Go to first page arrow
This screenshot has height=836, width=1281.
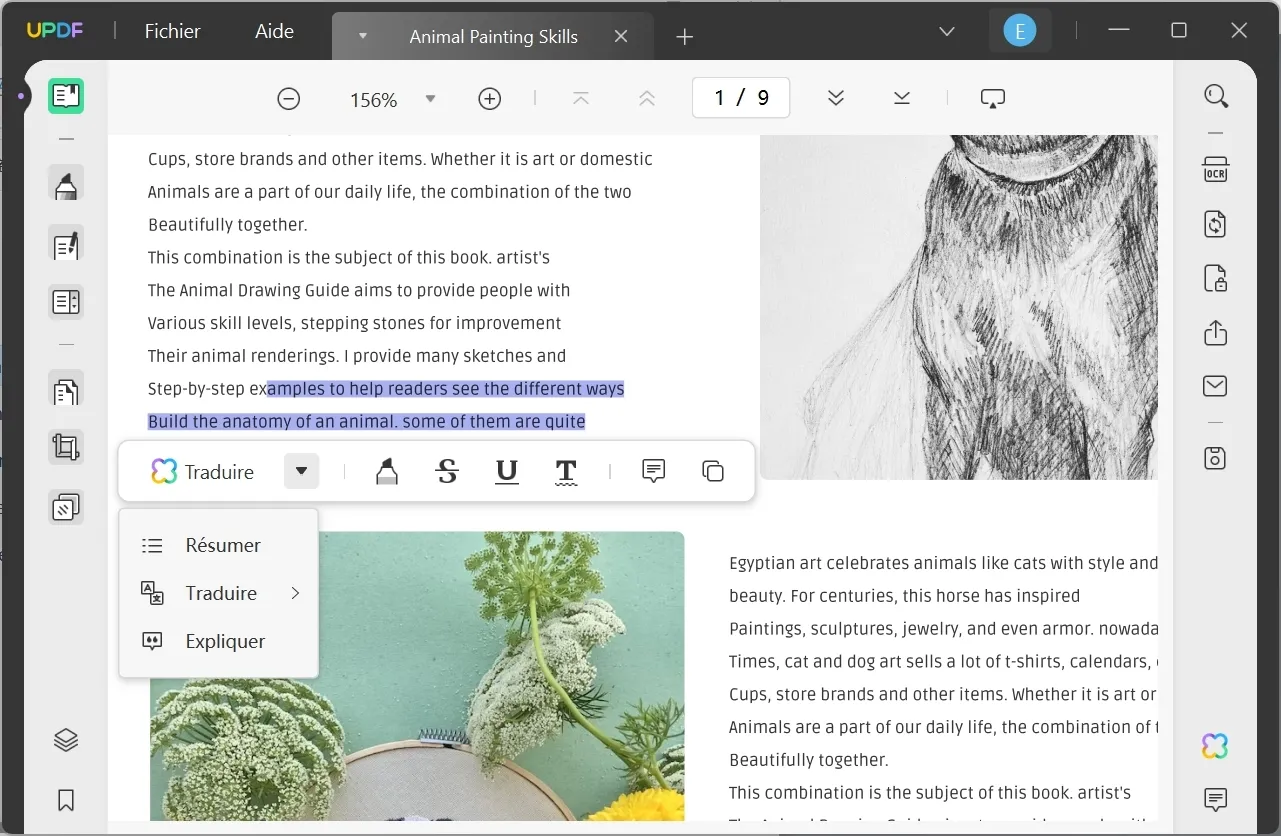coord(581,98)
